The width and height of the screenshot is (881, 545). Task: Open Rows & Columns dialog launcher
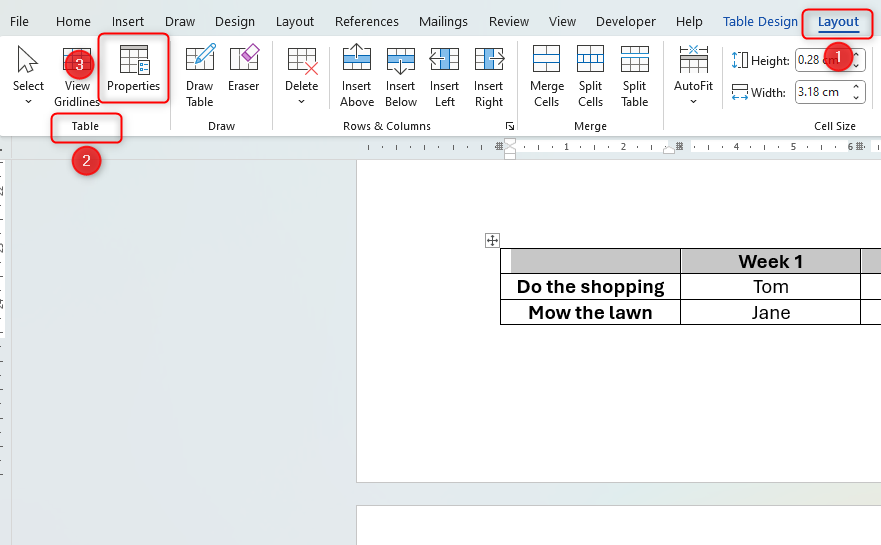pyautogui.click(x=510, y=126)
